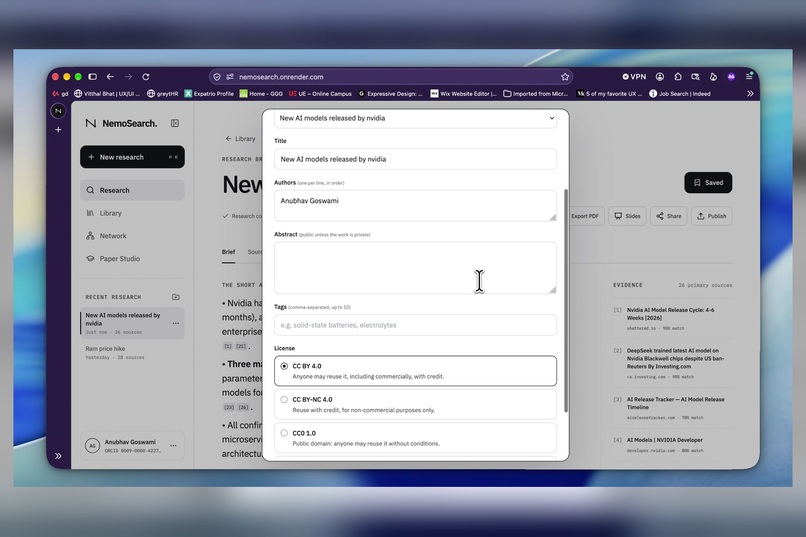Click the Saved button
The width and height of the screenshot is (806, 537).
point(708,182)
